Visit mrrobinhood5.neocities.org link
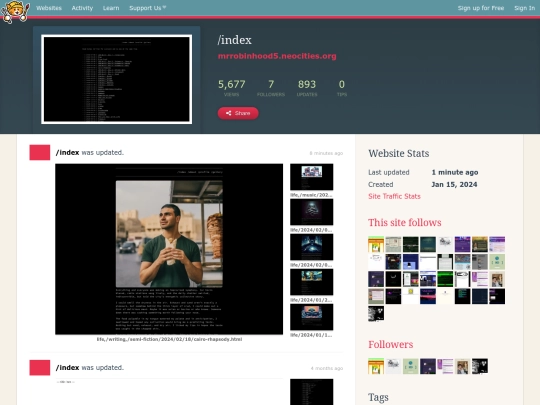 (277, 56)
